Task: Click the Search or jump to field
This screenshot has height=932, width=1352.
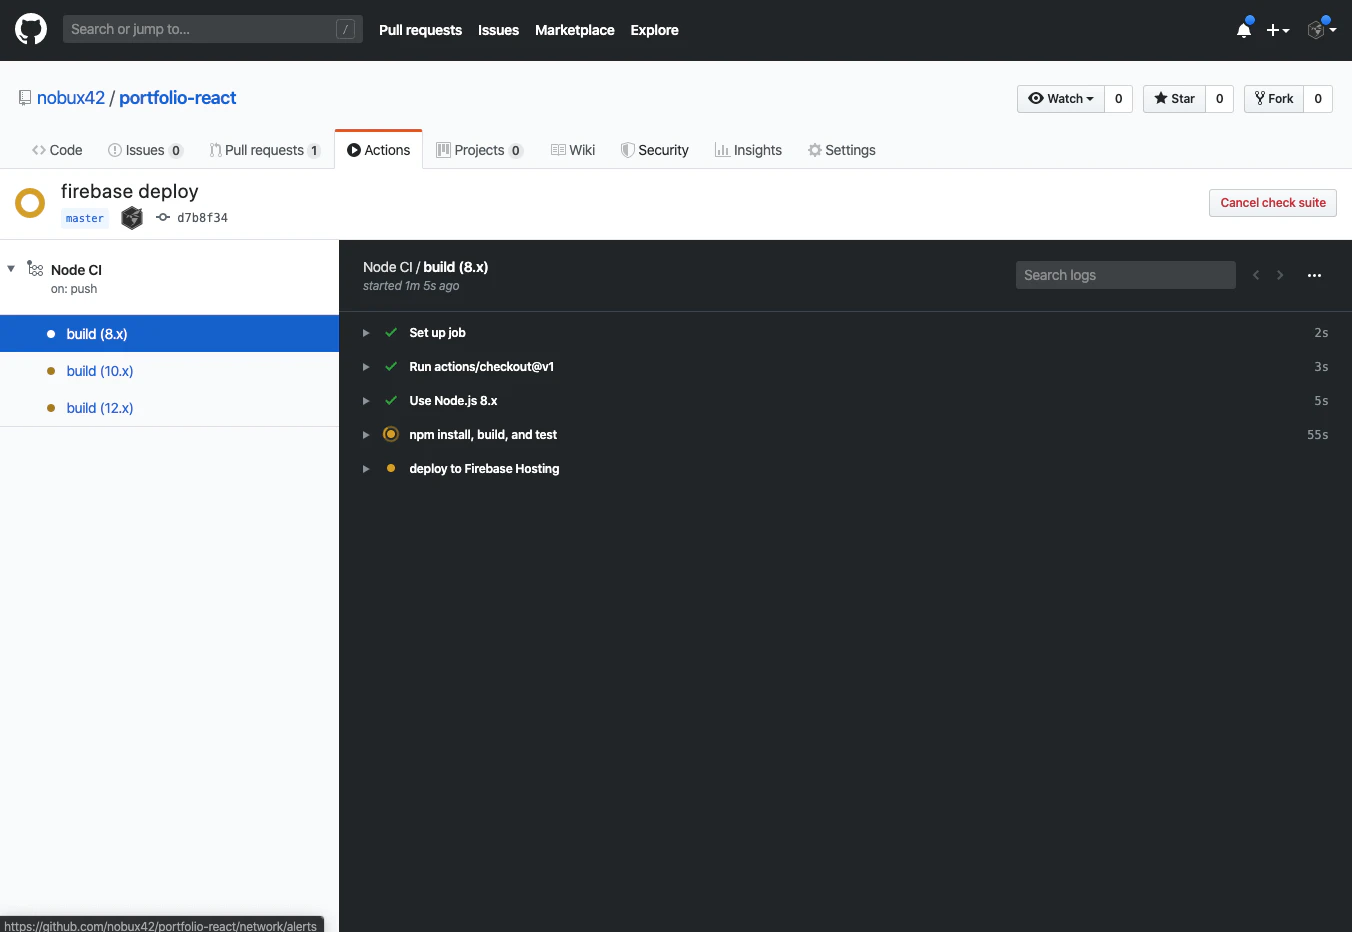Action: click(x=212, y=29)
